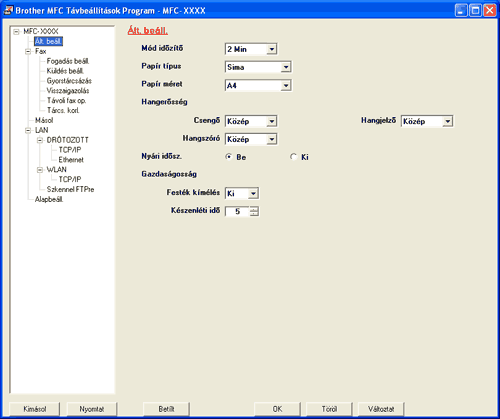Collapse the LAN tree branch
Viewport: 500px width, 419px height.
28,130
